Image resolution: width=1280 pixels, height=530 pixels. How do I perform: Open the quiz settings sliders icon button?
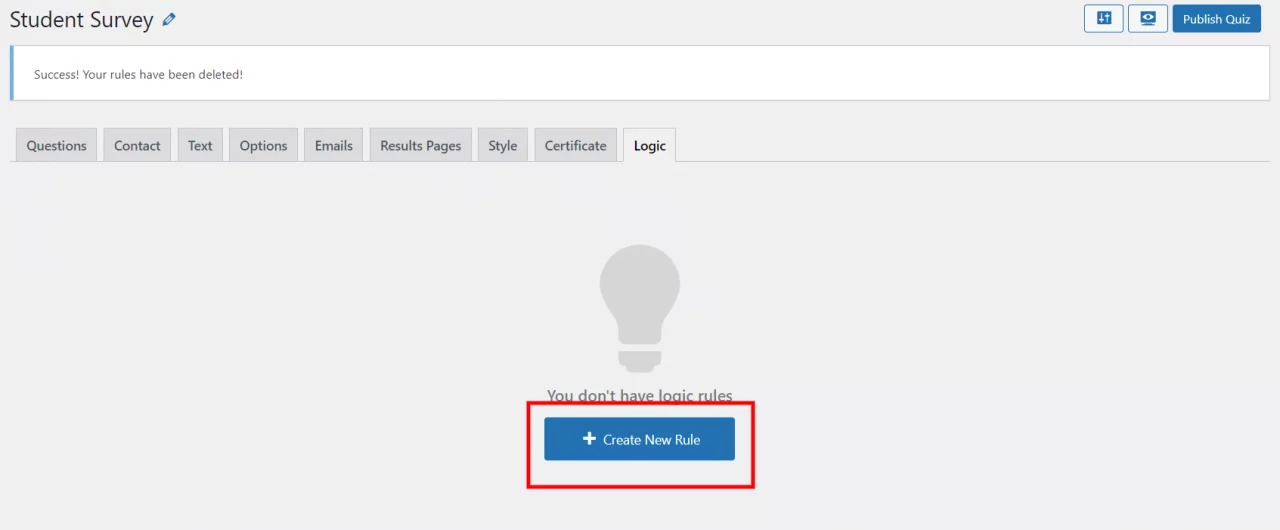[x=1104, y=19]
